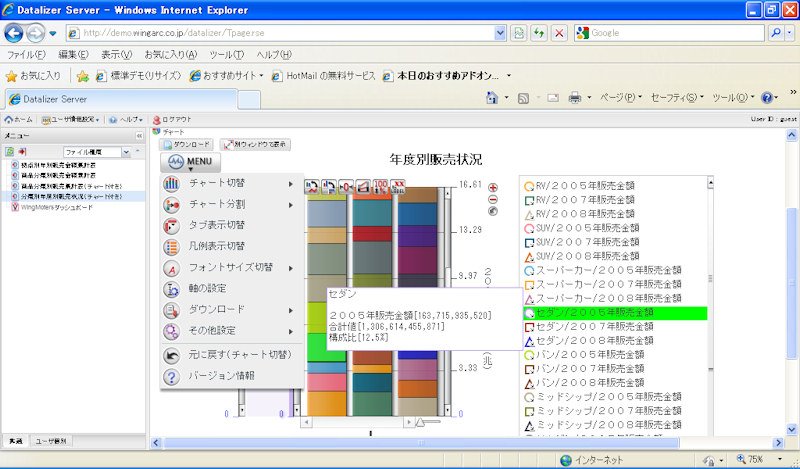Open ダウンロード submenu in MENU list
Screen dimensions: 800x469
(x=232, y=310)
